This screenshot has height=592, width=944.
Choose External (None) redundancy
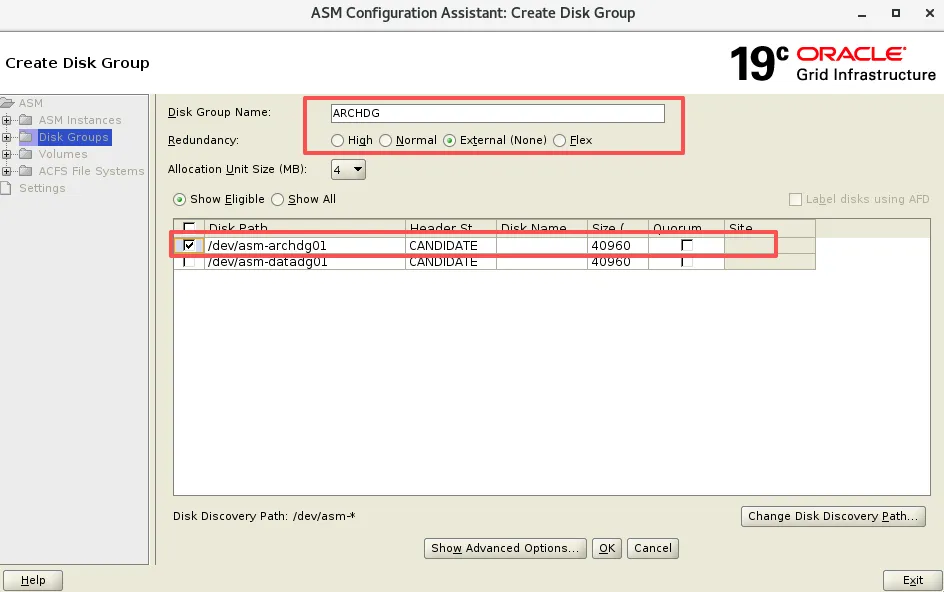(449, 140)
